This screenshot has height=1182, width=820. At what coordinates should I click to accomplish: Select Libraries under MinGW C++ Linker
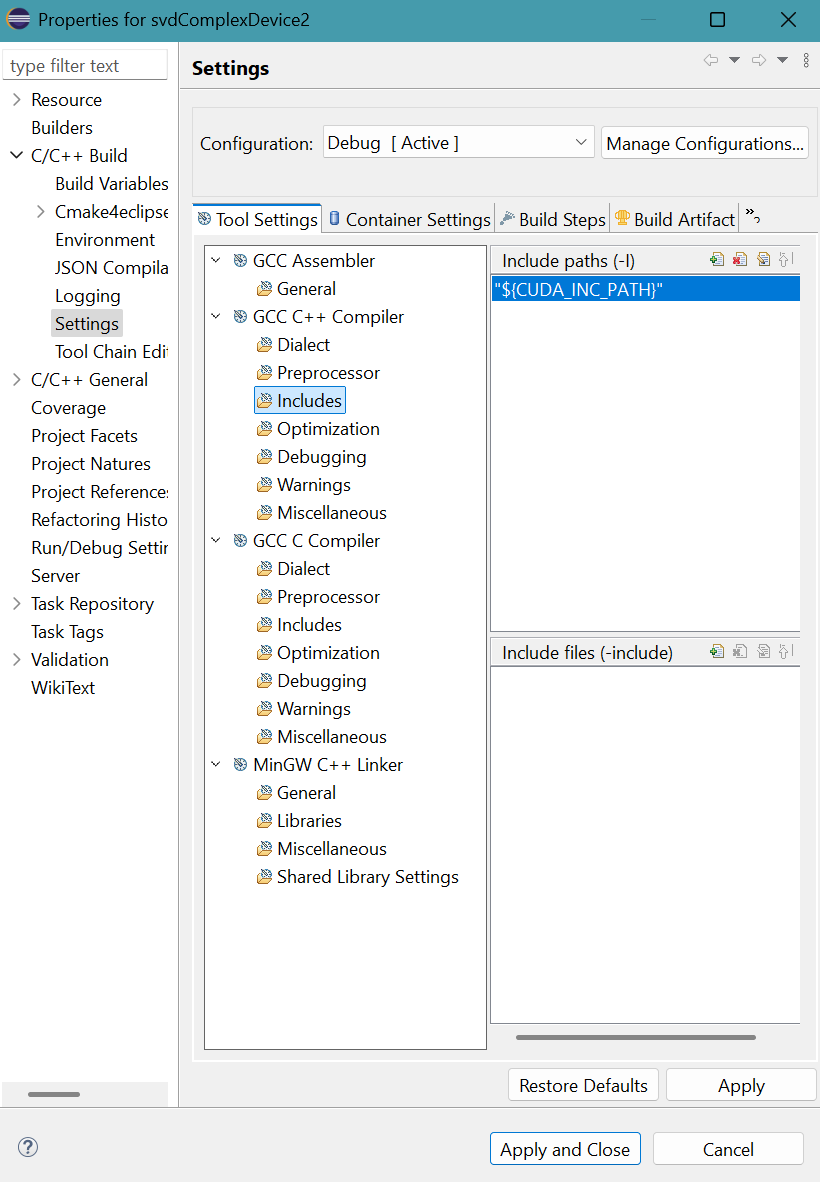(x=309, y=821)
